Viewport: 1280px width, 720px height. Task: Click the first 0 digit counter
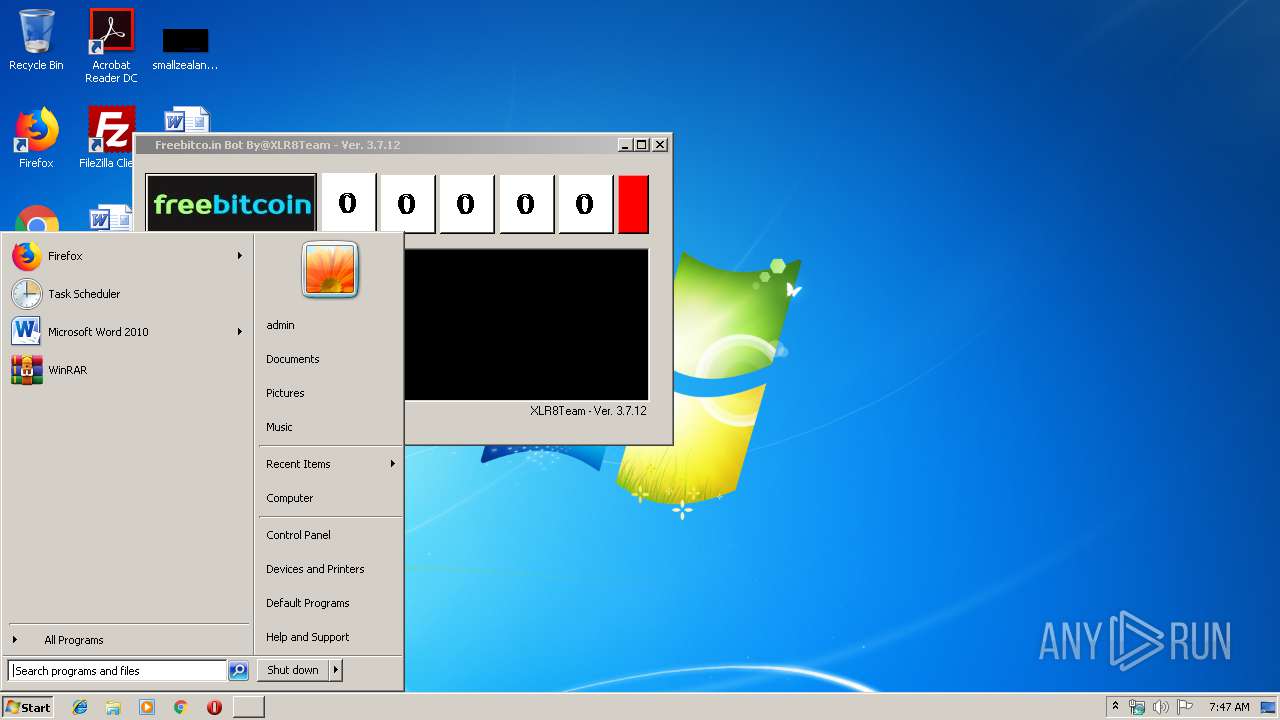tap(348, 204)
